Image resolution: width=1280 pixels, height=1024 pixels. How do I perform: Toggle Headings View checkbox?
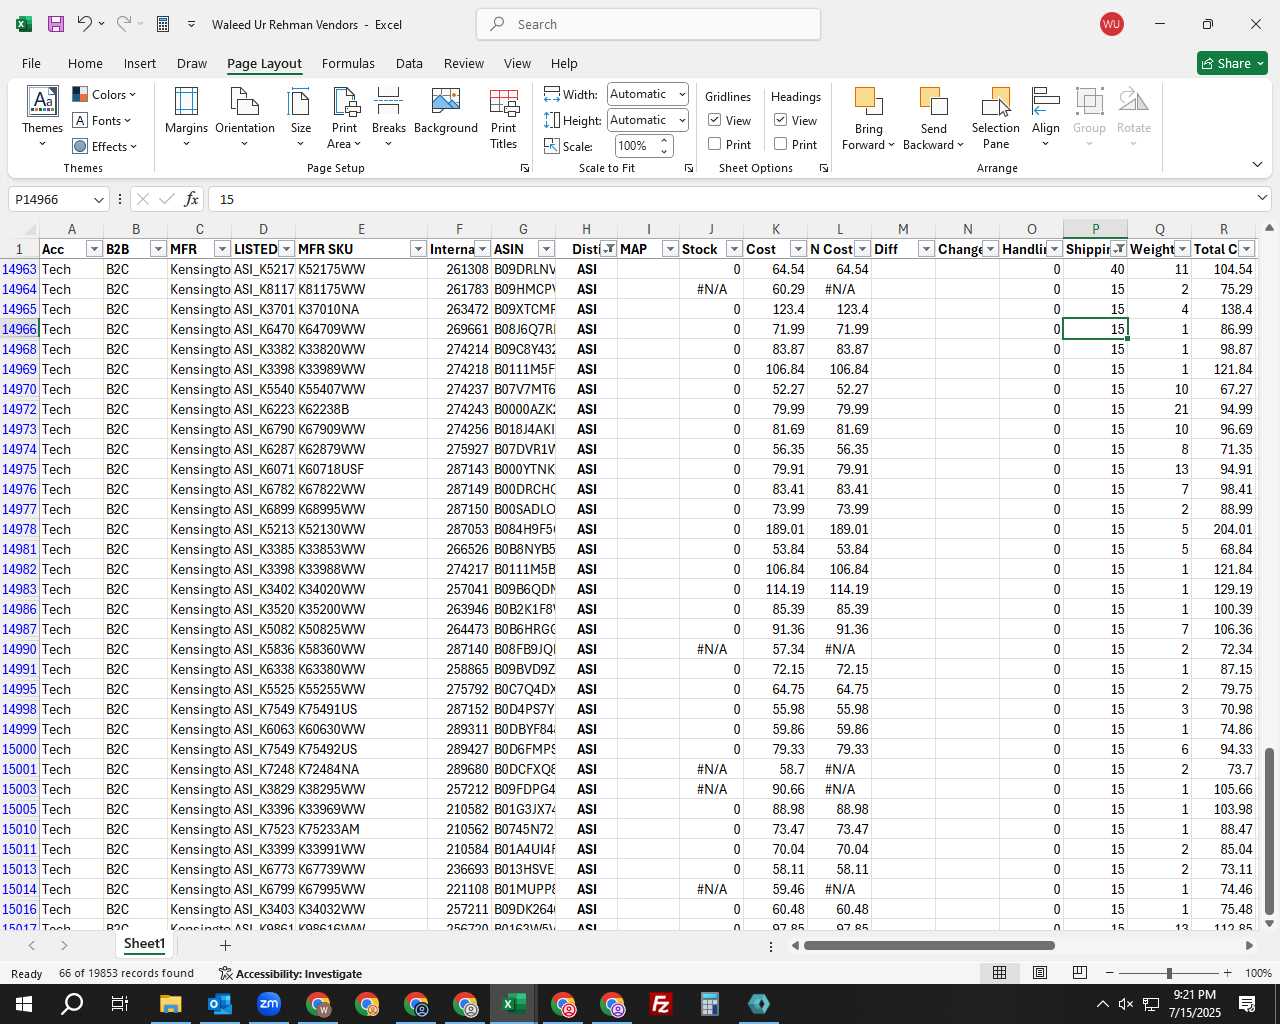click(x=781, y=120)
